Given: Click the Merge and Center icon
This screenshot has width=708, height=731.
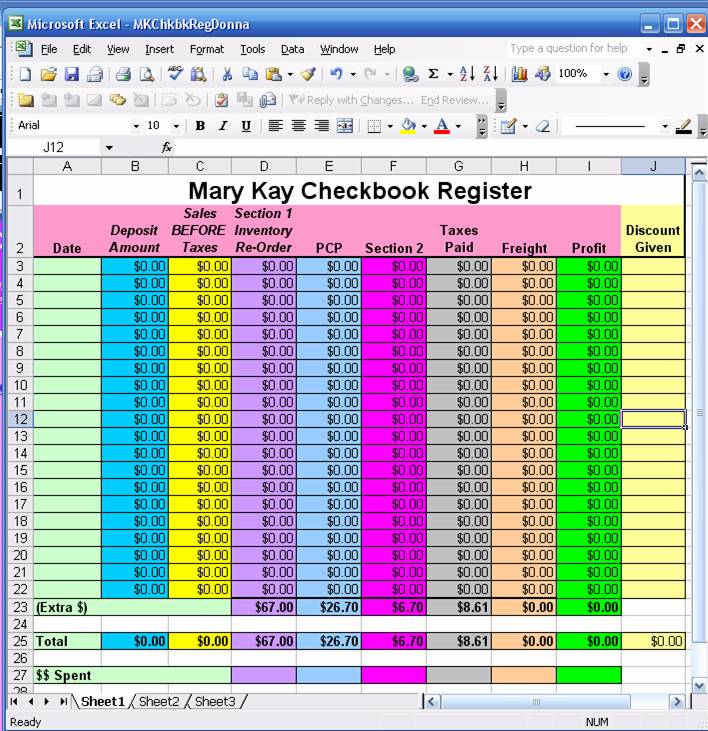Looking at the screenshot, I should tap(345, 125).
